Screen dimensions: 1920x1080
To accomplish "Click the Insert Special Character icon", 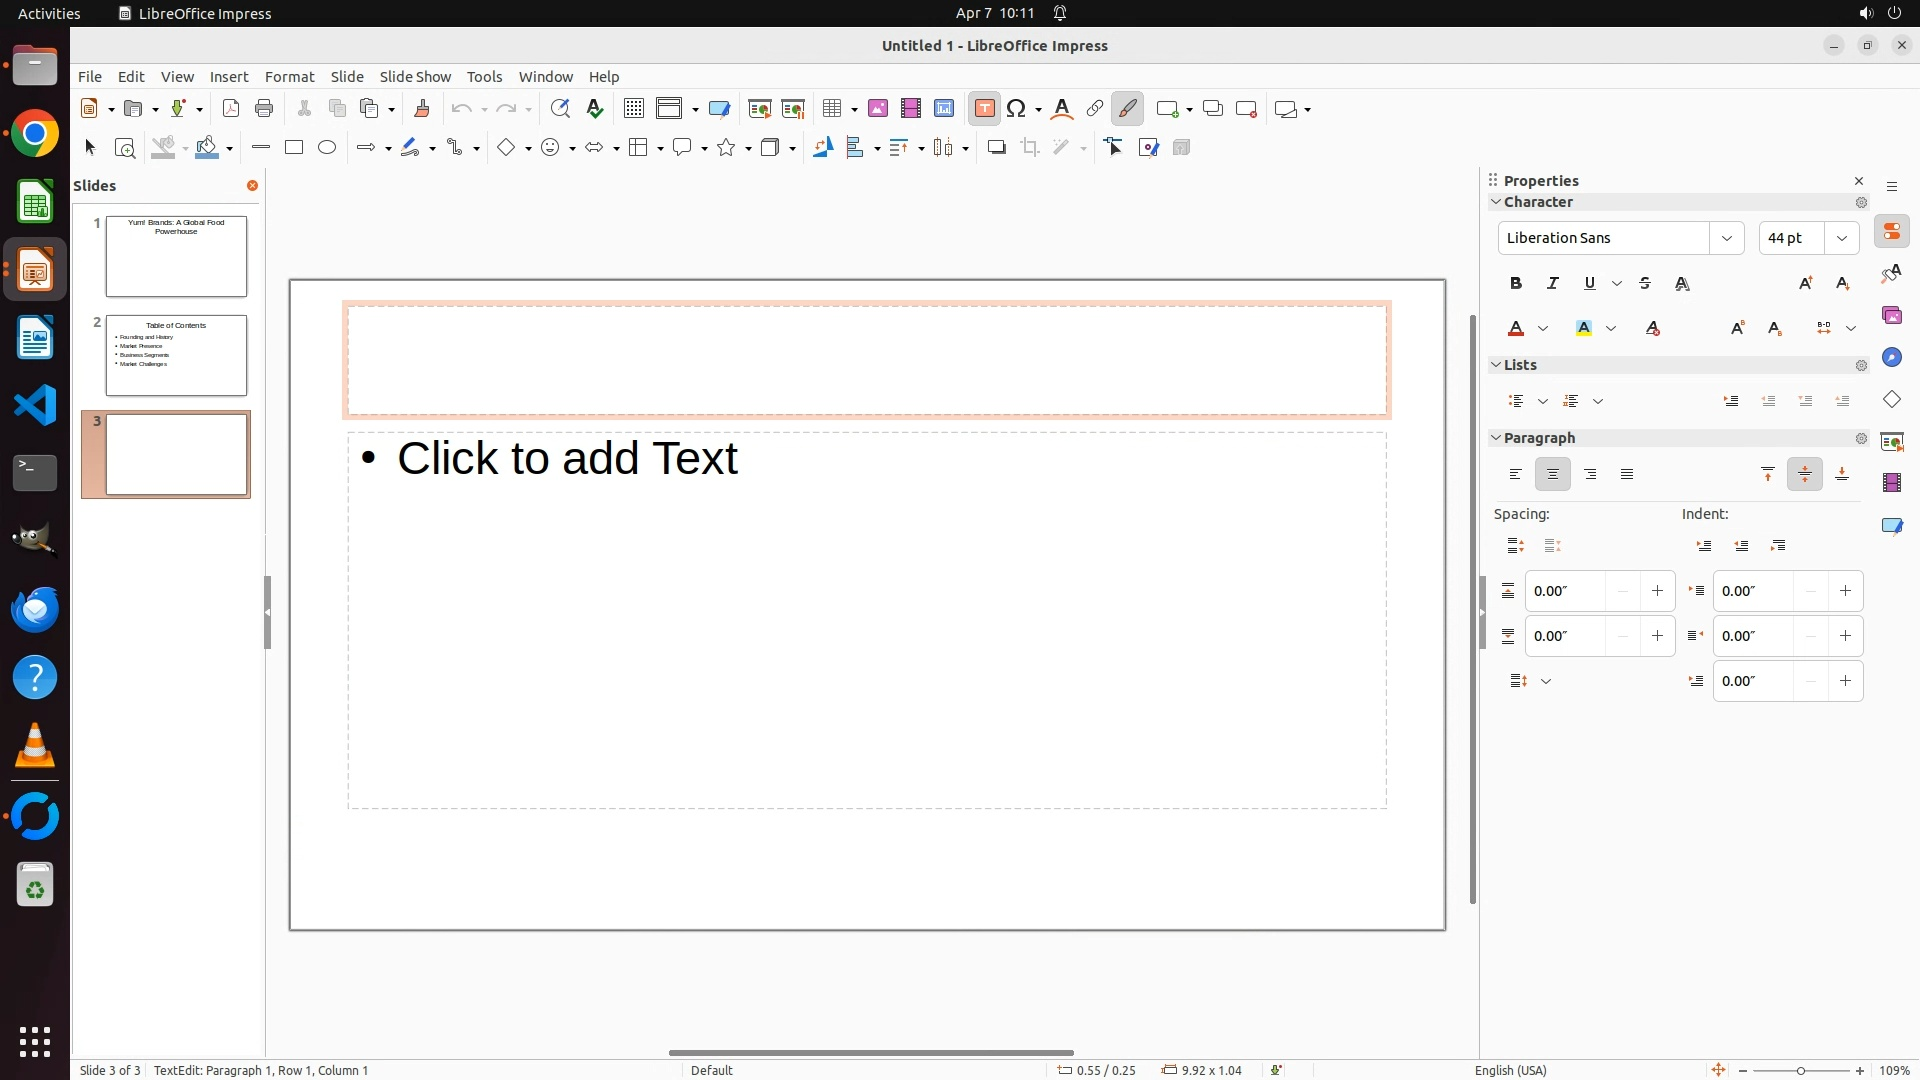I will [x=1017, y=109].
